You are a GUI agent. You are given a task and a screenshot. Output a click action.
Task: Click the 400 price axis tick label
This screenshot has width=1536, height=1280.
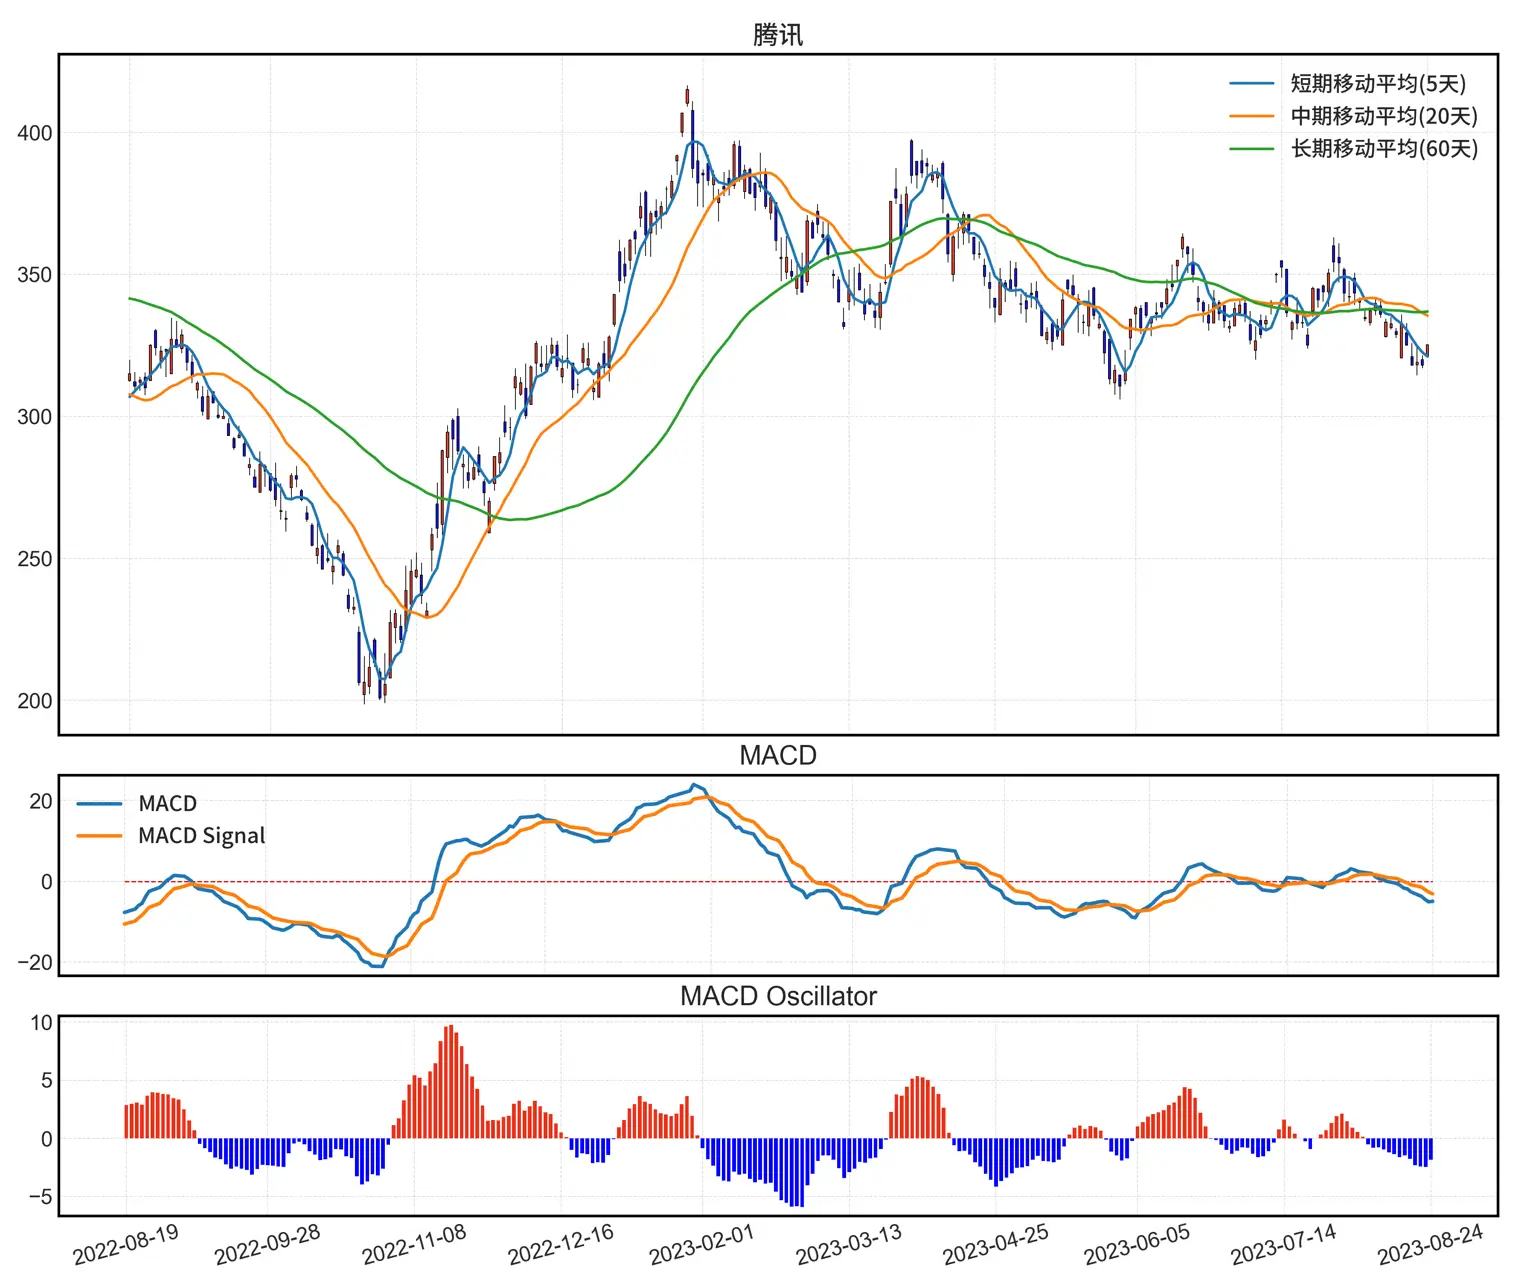coord(35,133)
